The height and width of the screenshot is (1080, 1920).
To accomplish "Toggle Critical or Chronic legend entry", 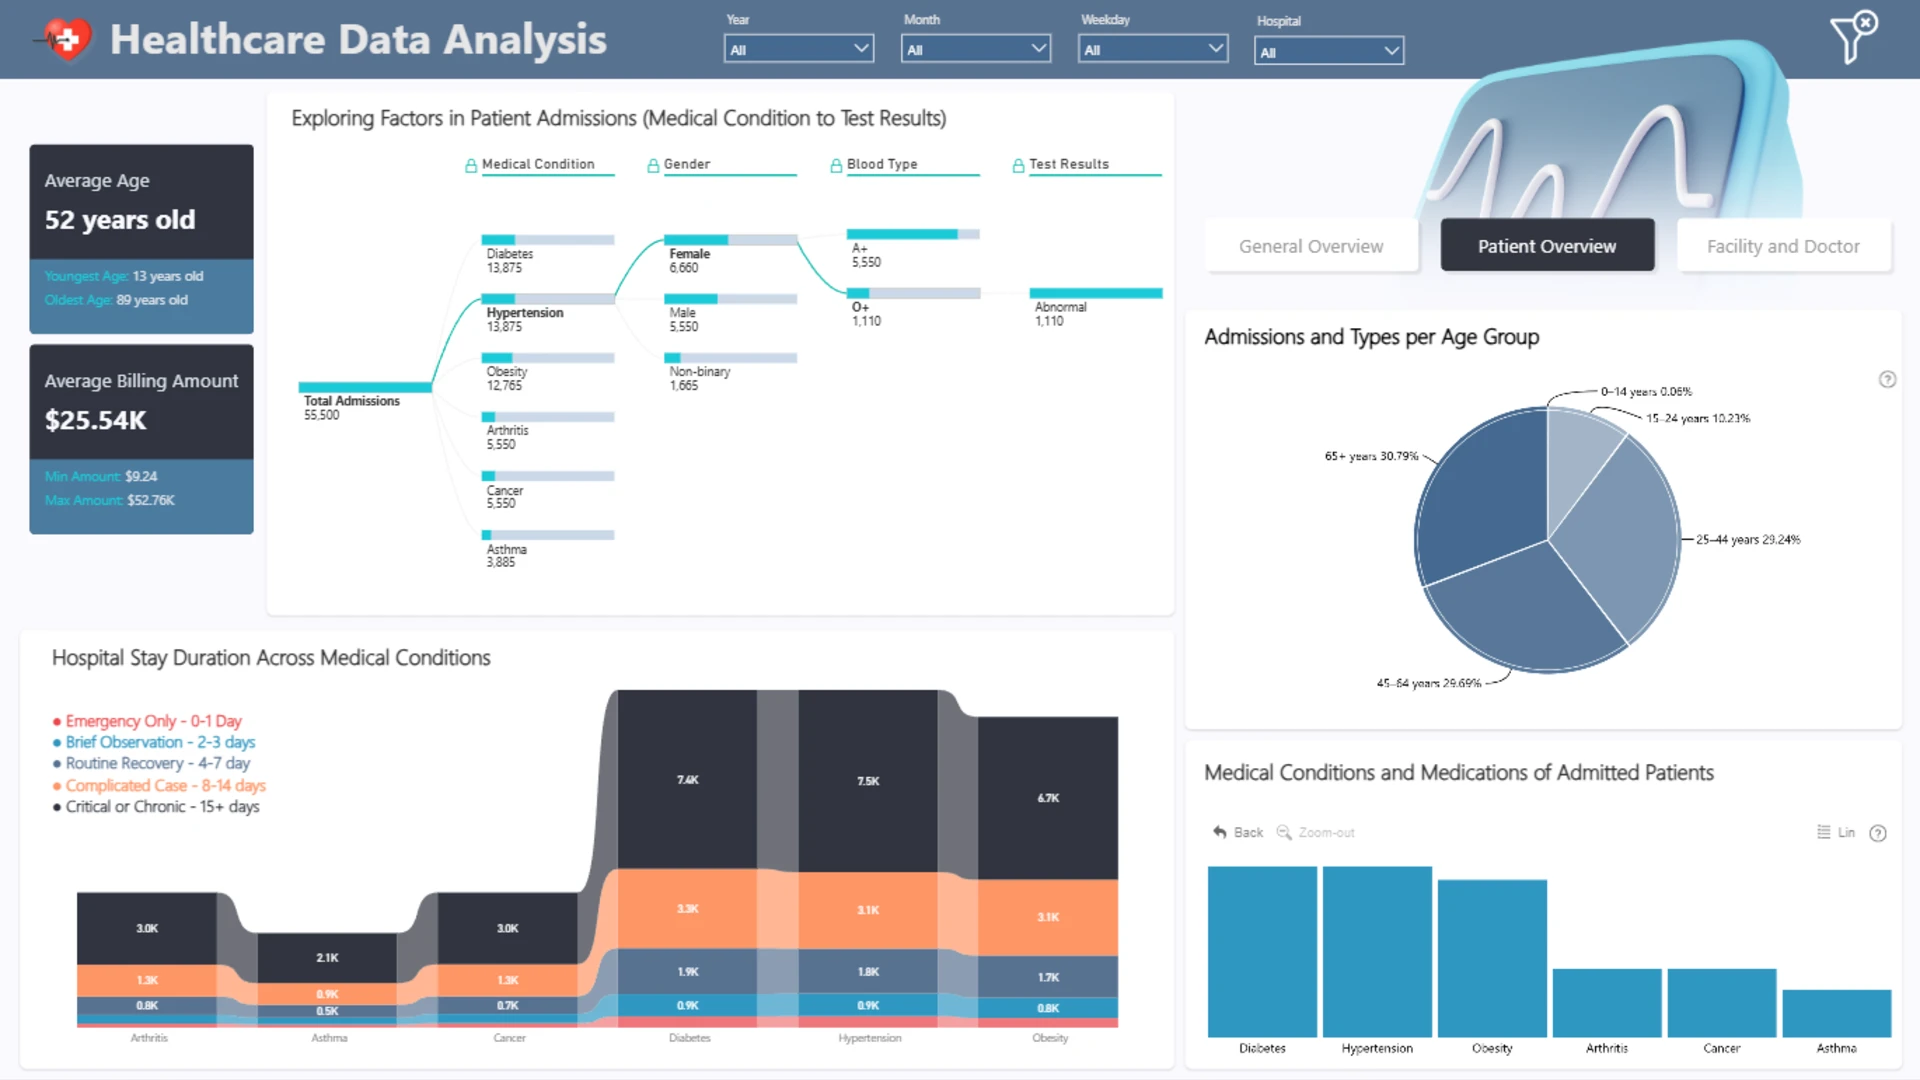I will point(156,807).
